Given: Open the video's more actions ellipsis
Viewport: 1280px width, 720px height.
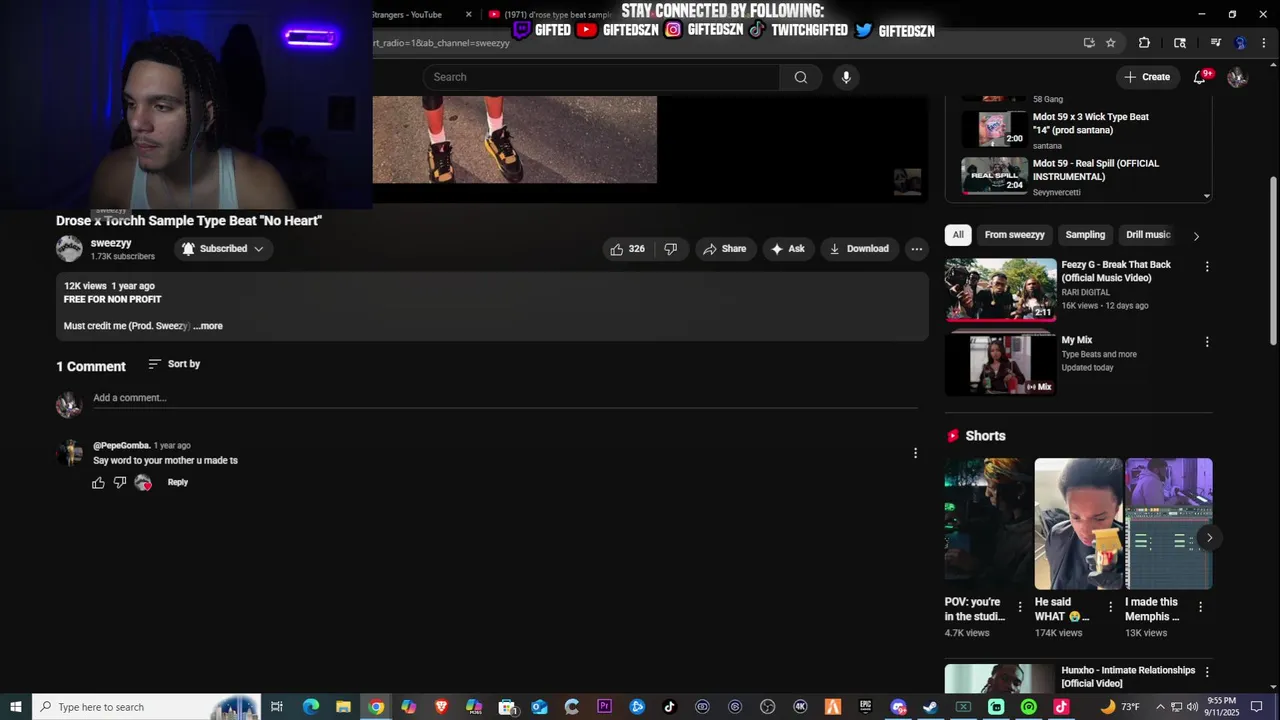Looking at the screenshot, I should [x=916, y=249].
